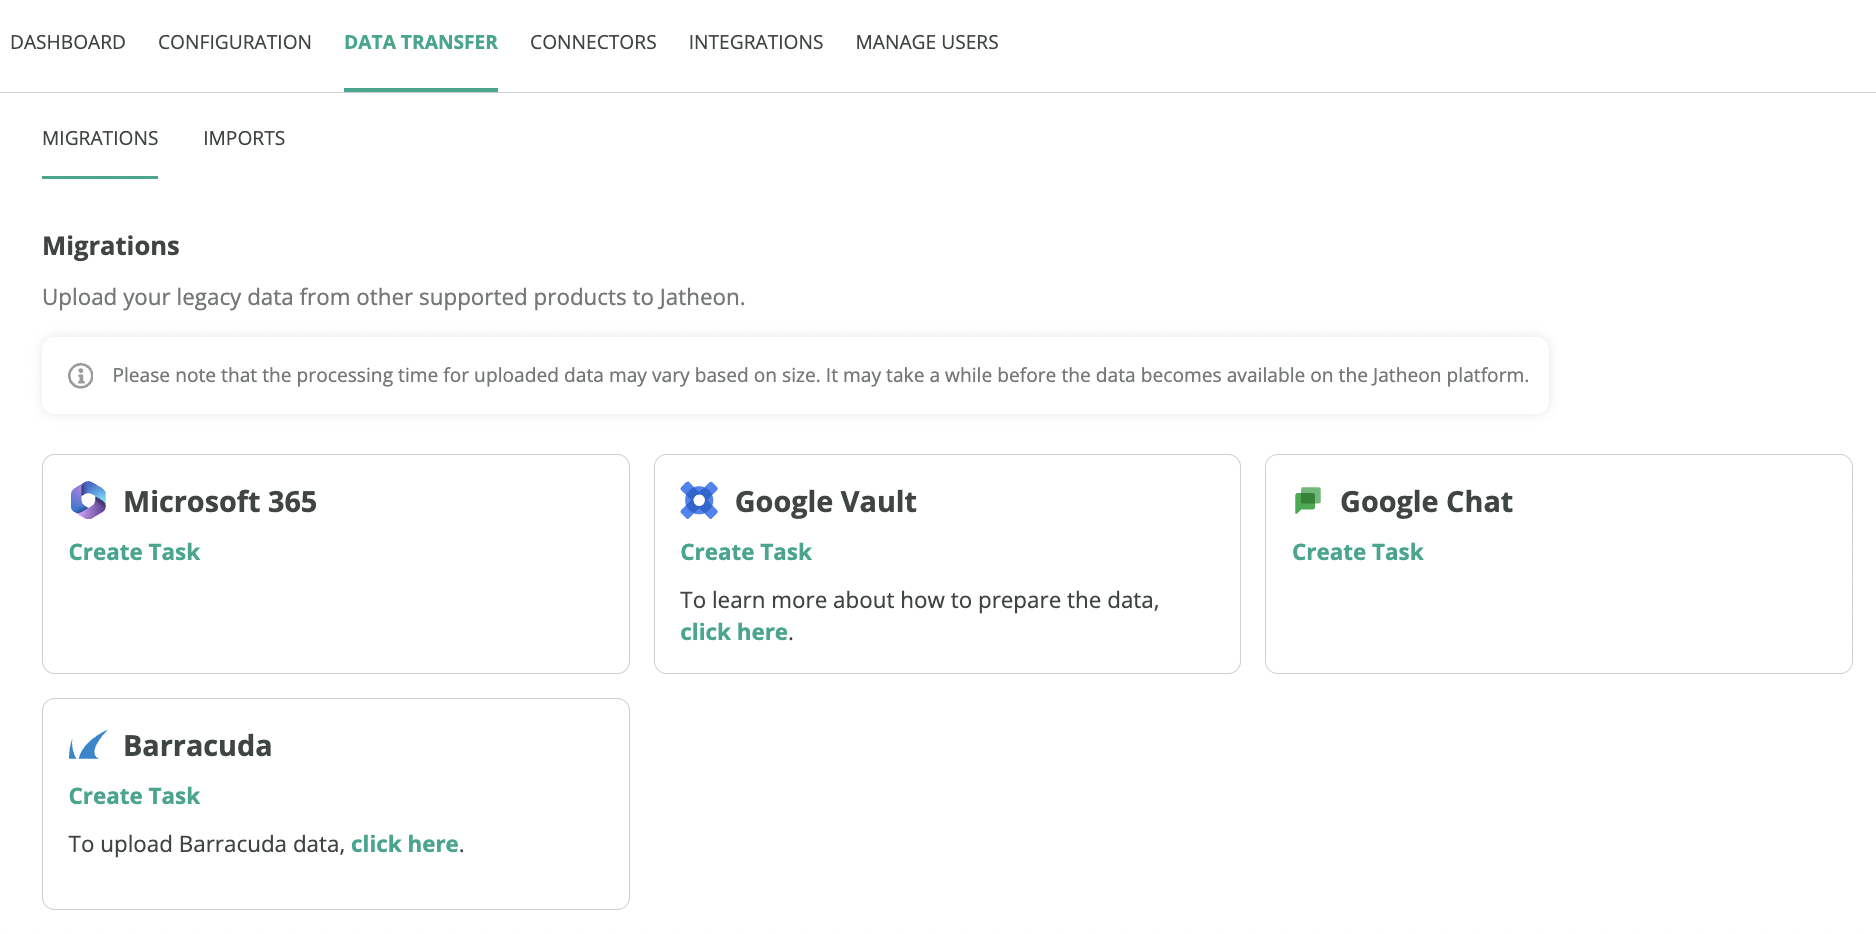The image size is (1876, 934).
Task: Click here link for Google Vault data preparation
Action: tap(734, 632)
